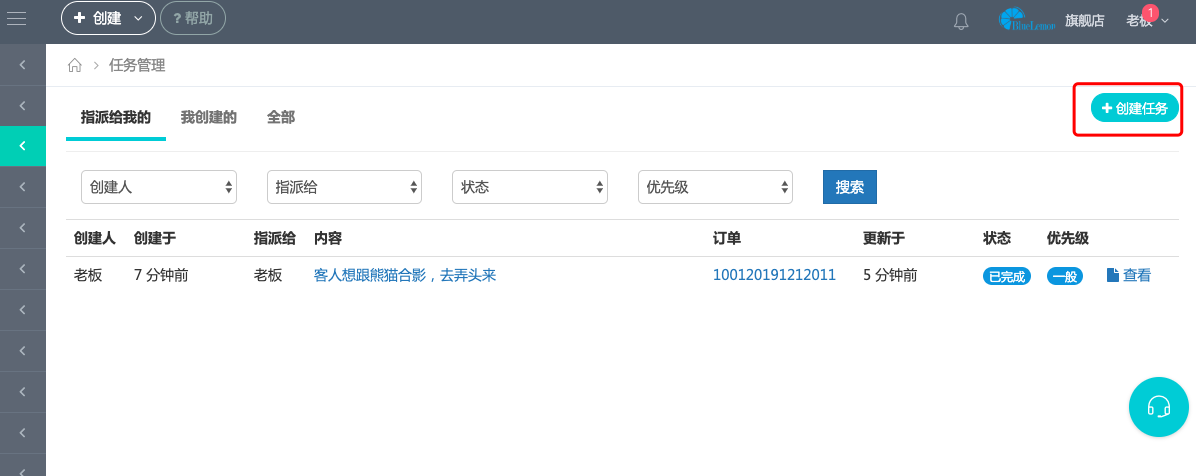Open the customer service headset chat
This screenshot has width=1196, height=476.
point(1158,407)
